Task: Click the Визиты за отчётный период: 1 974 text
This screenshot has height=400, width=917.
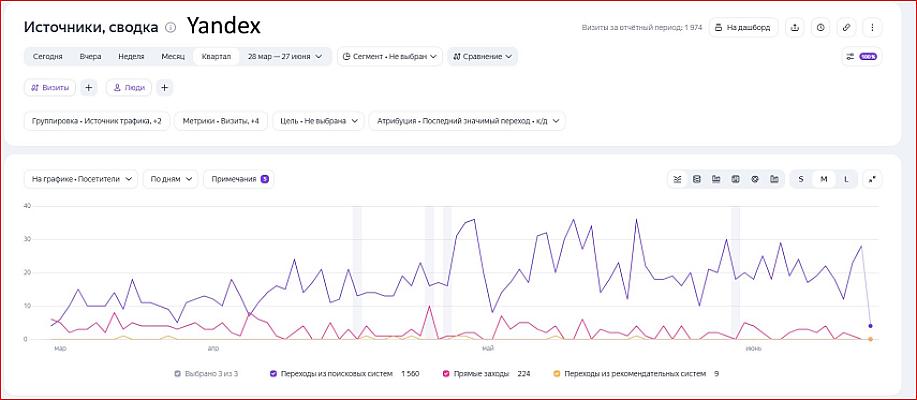Action: click(642, 27)
